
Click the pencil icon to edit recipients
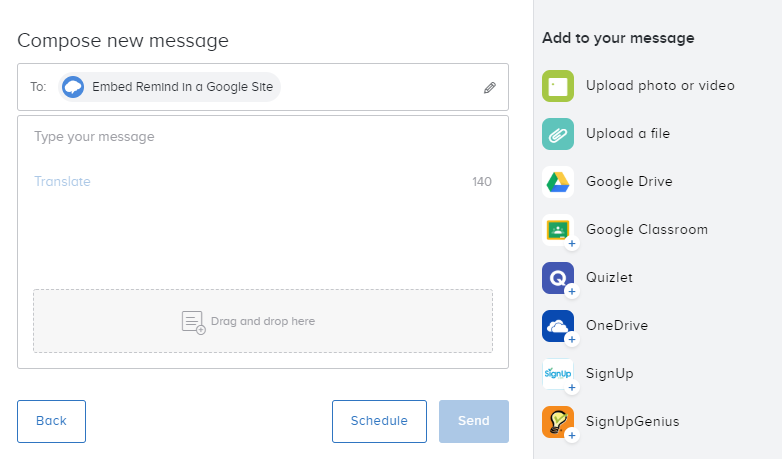490,88
